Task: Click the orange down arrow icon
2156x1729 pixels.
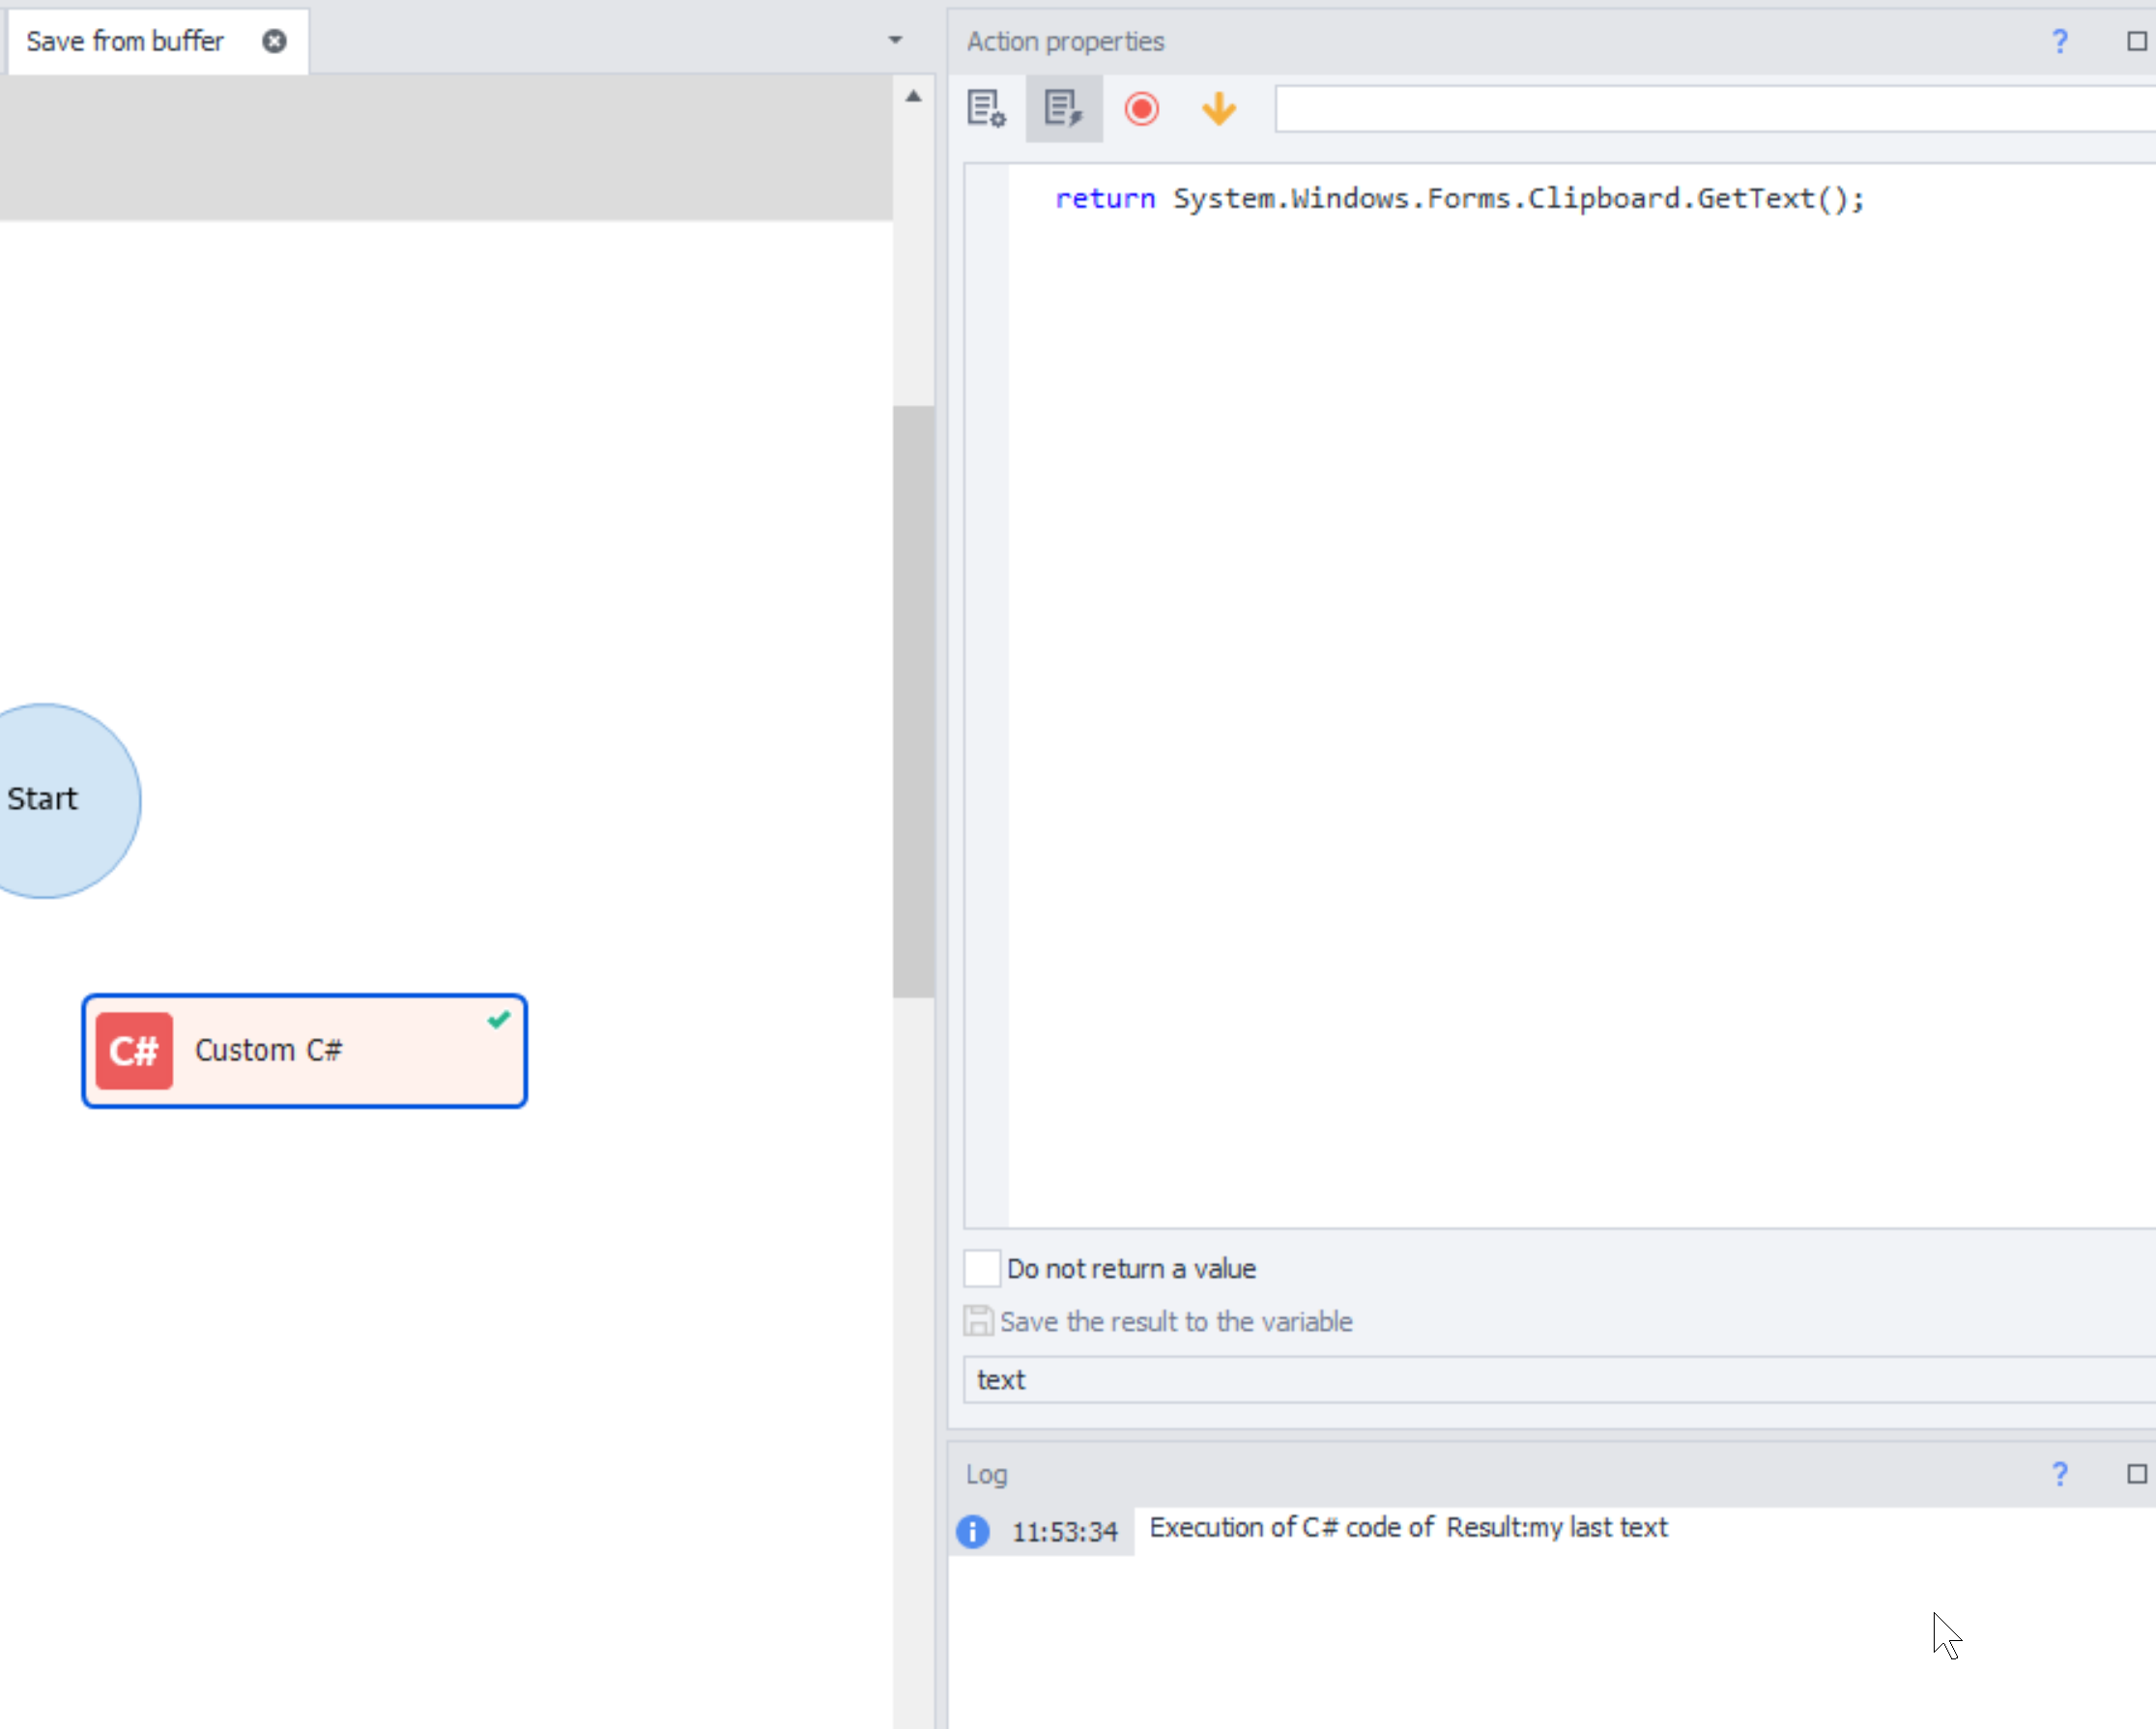Action: click(1218, 108)
